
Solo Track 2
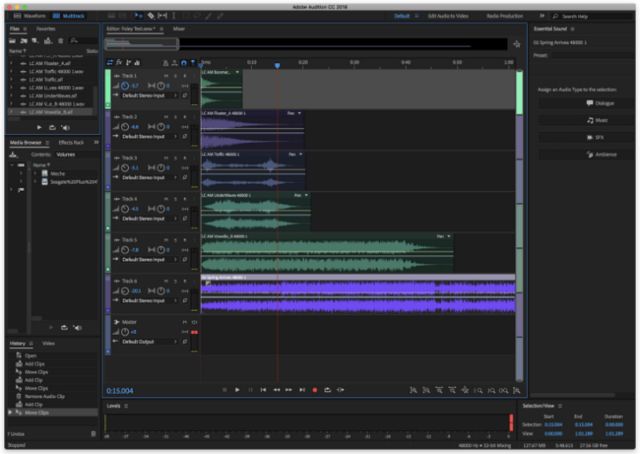(176, 117)
